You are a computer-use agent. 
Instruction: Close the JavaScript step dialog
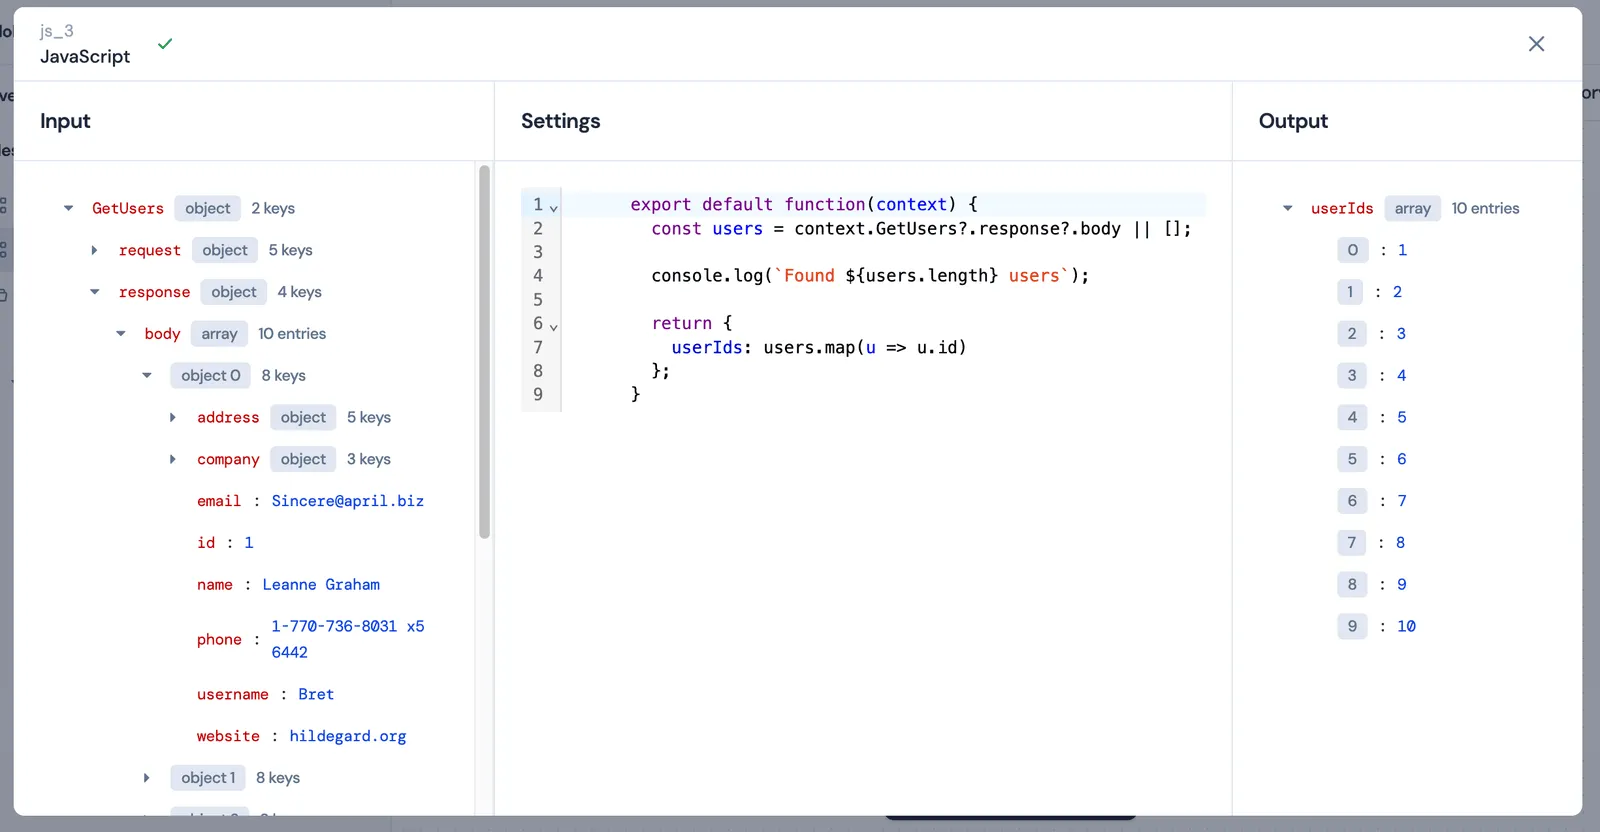tap(1536, 44)
